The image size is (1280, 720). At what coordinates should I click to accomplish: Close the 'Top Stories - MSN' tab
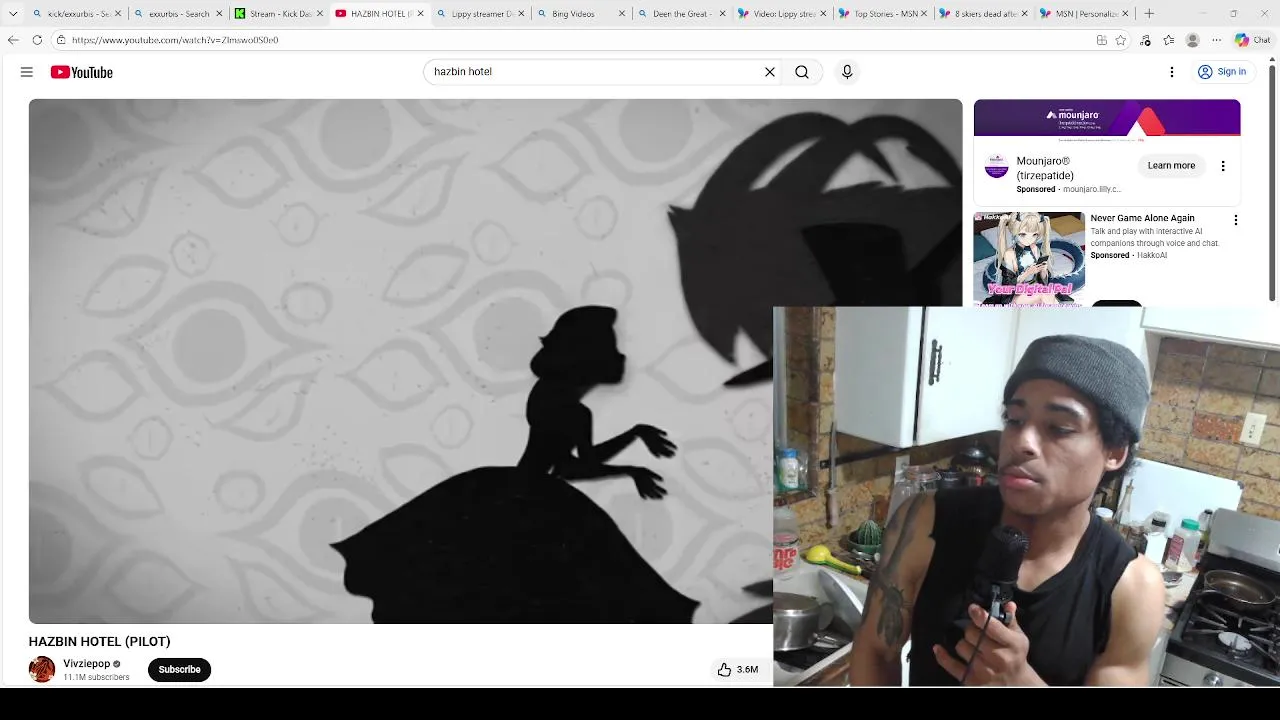coord(924,14)
